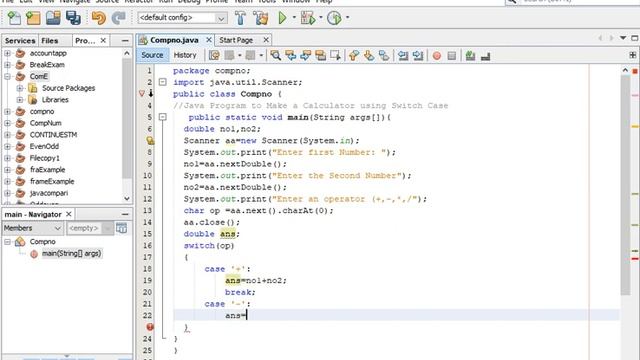Minimize the Projects panel group
This screenshot has width=640, height=360.
pos(125,41)
